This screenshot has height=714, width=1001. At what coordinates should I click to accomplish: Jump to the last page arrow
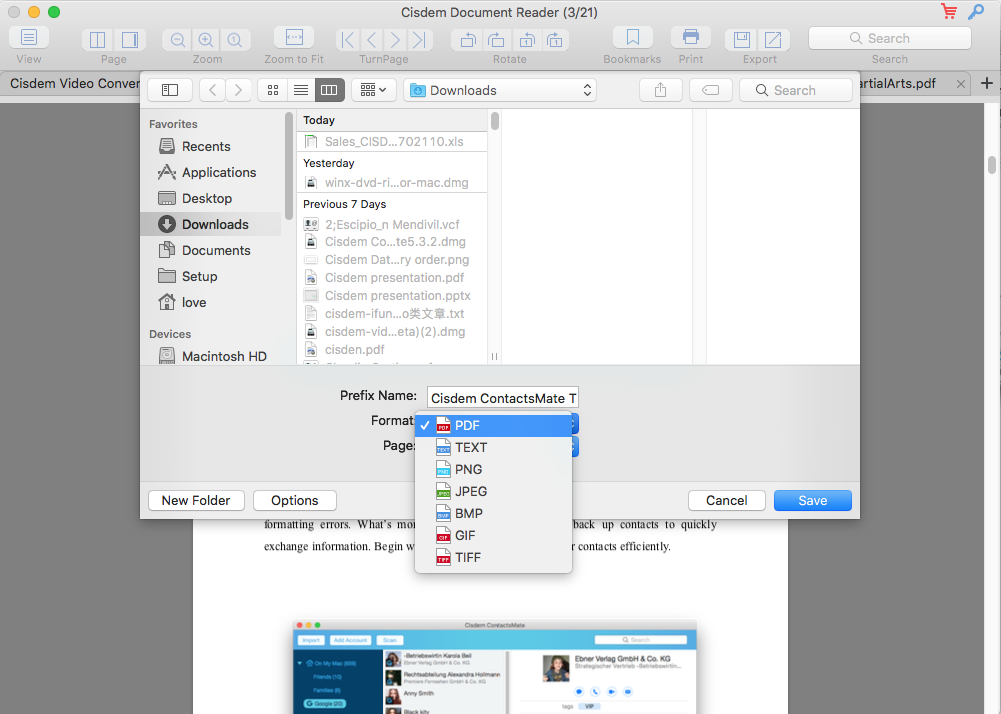click(x=420, y=40)
